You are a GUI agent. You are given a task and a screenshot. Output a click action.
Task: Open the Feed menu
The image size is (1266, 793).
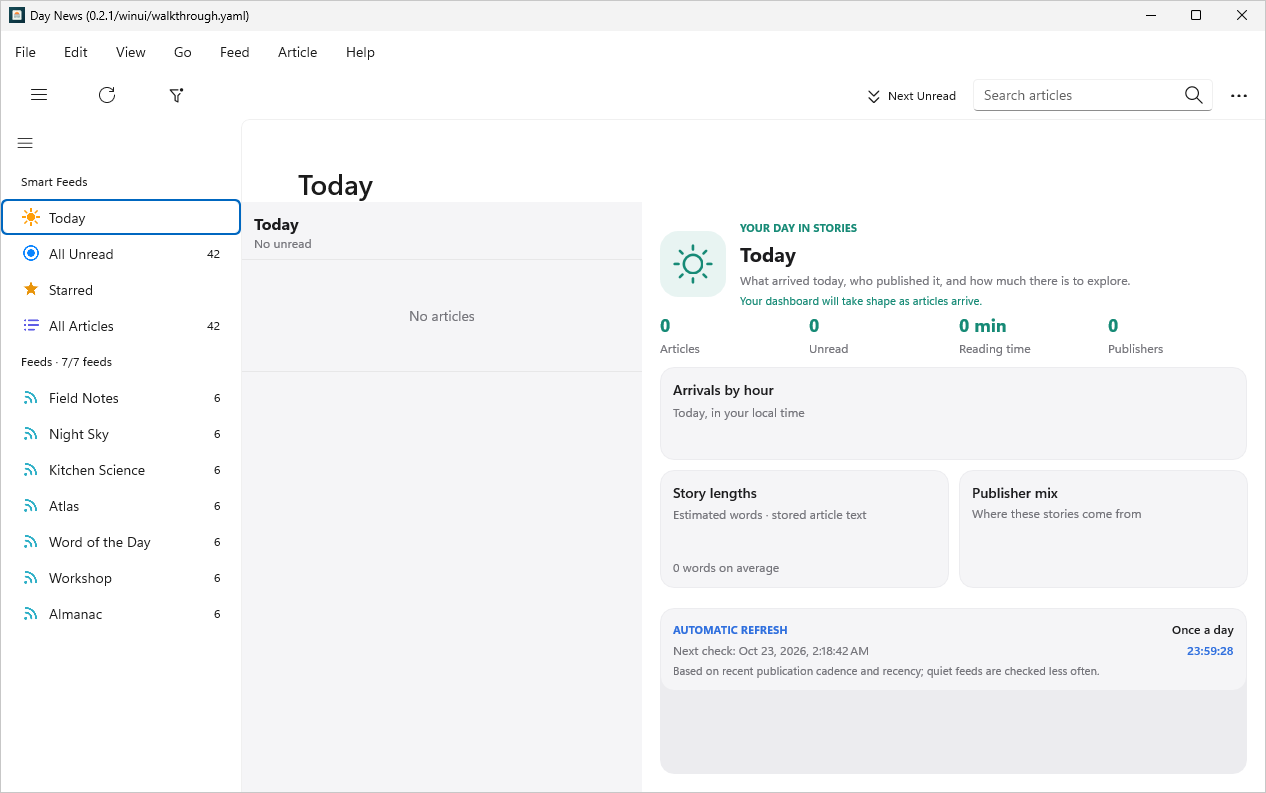click(x=235, y=52)
